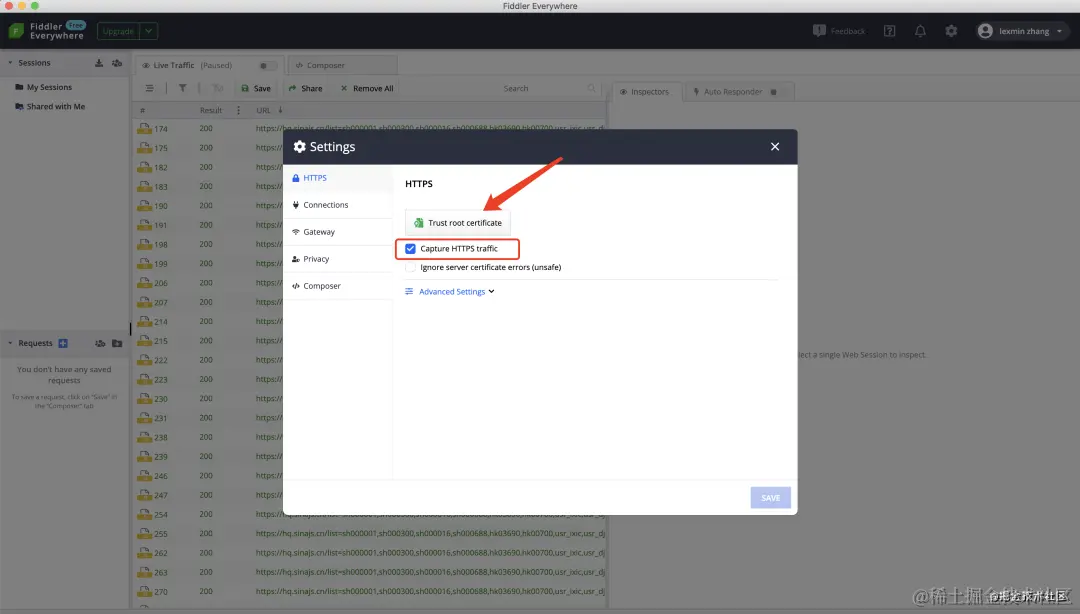Click the filter funnel icon
Viewport: 1080px width, 614px height.
tap(183, 88)
